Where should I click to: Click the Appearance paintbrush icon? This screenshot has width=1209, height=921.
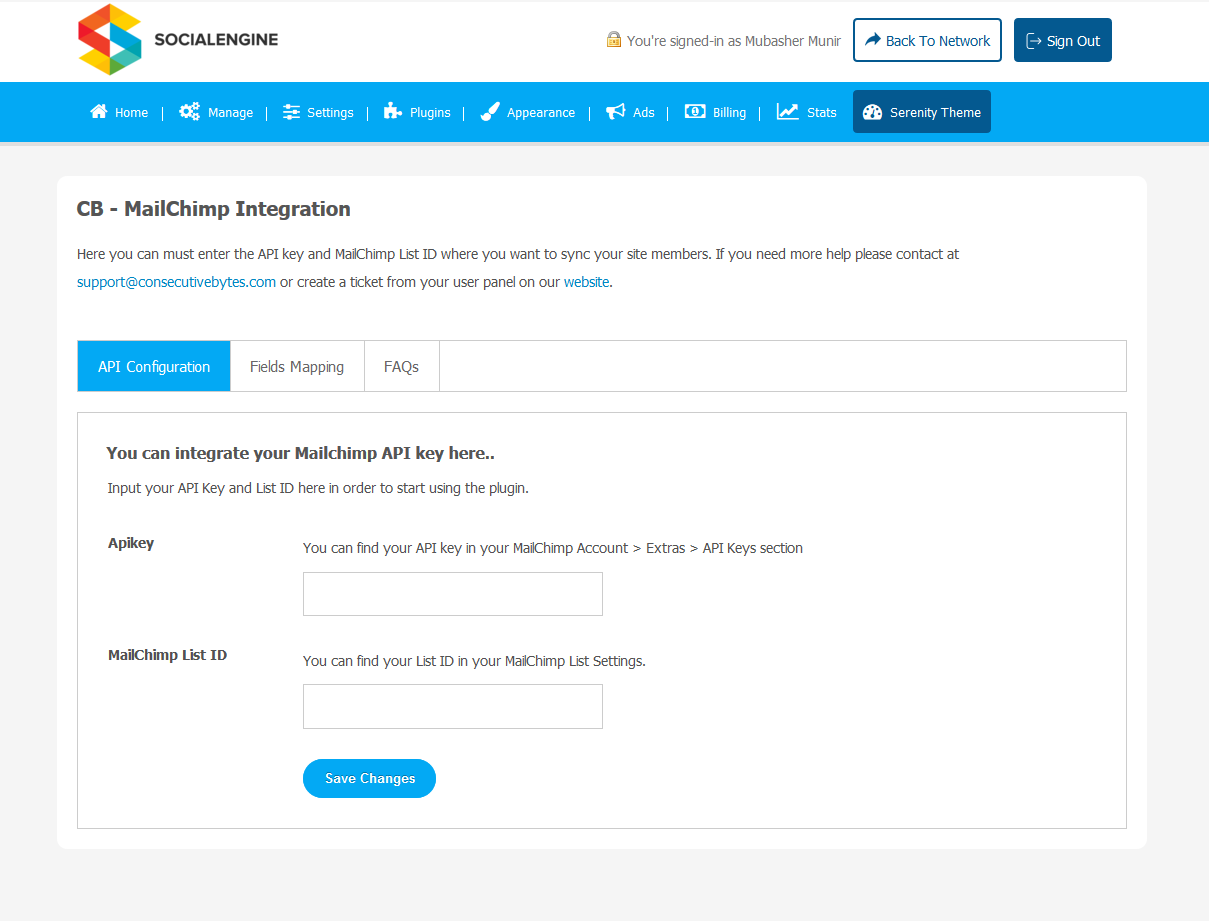[489, 112]
